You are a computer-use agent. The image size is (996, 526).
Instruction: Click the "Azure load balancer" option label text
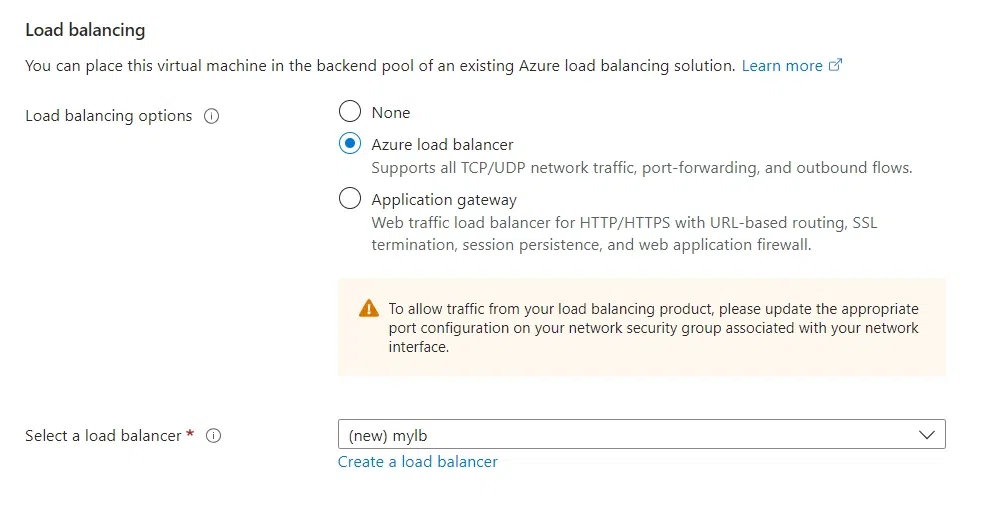click(x=442, y=145)
